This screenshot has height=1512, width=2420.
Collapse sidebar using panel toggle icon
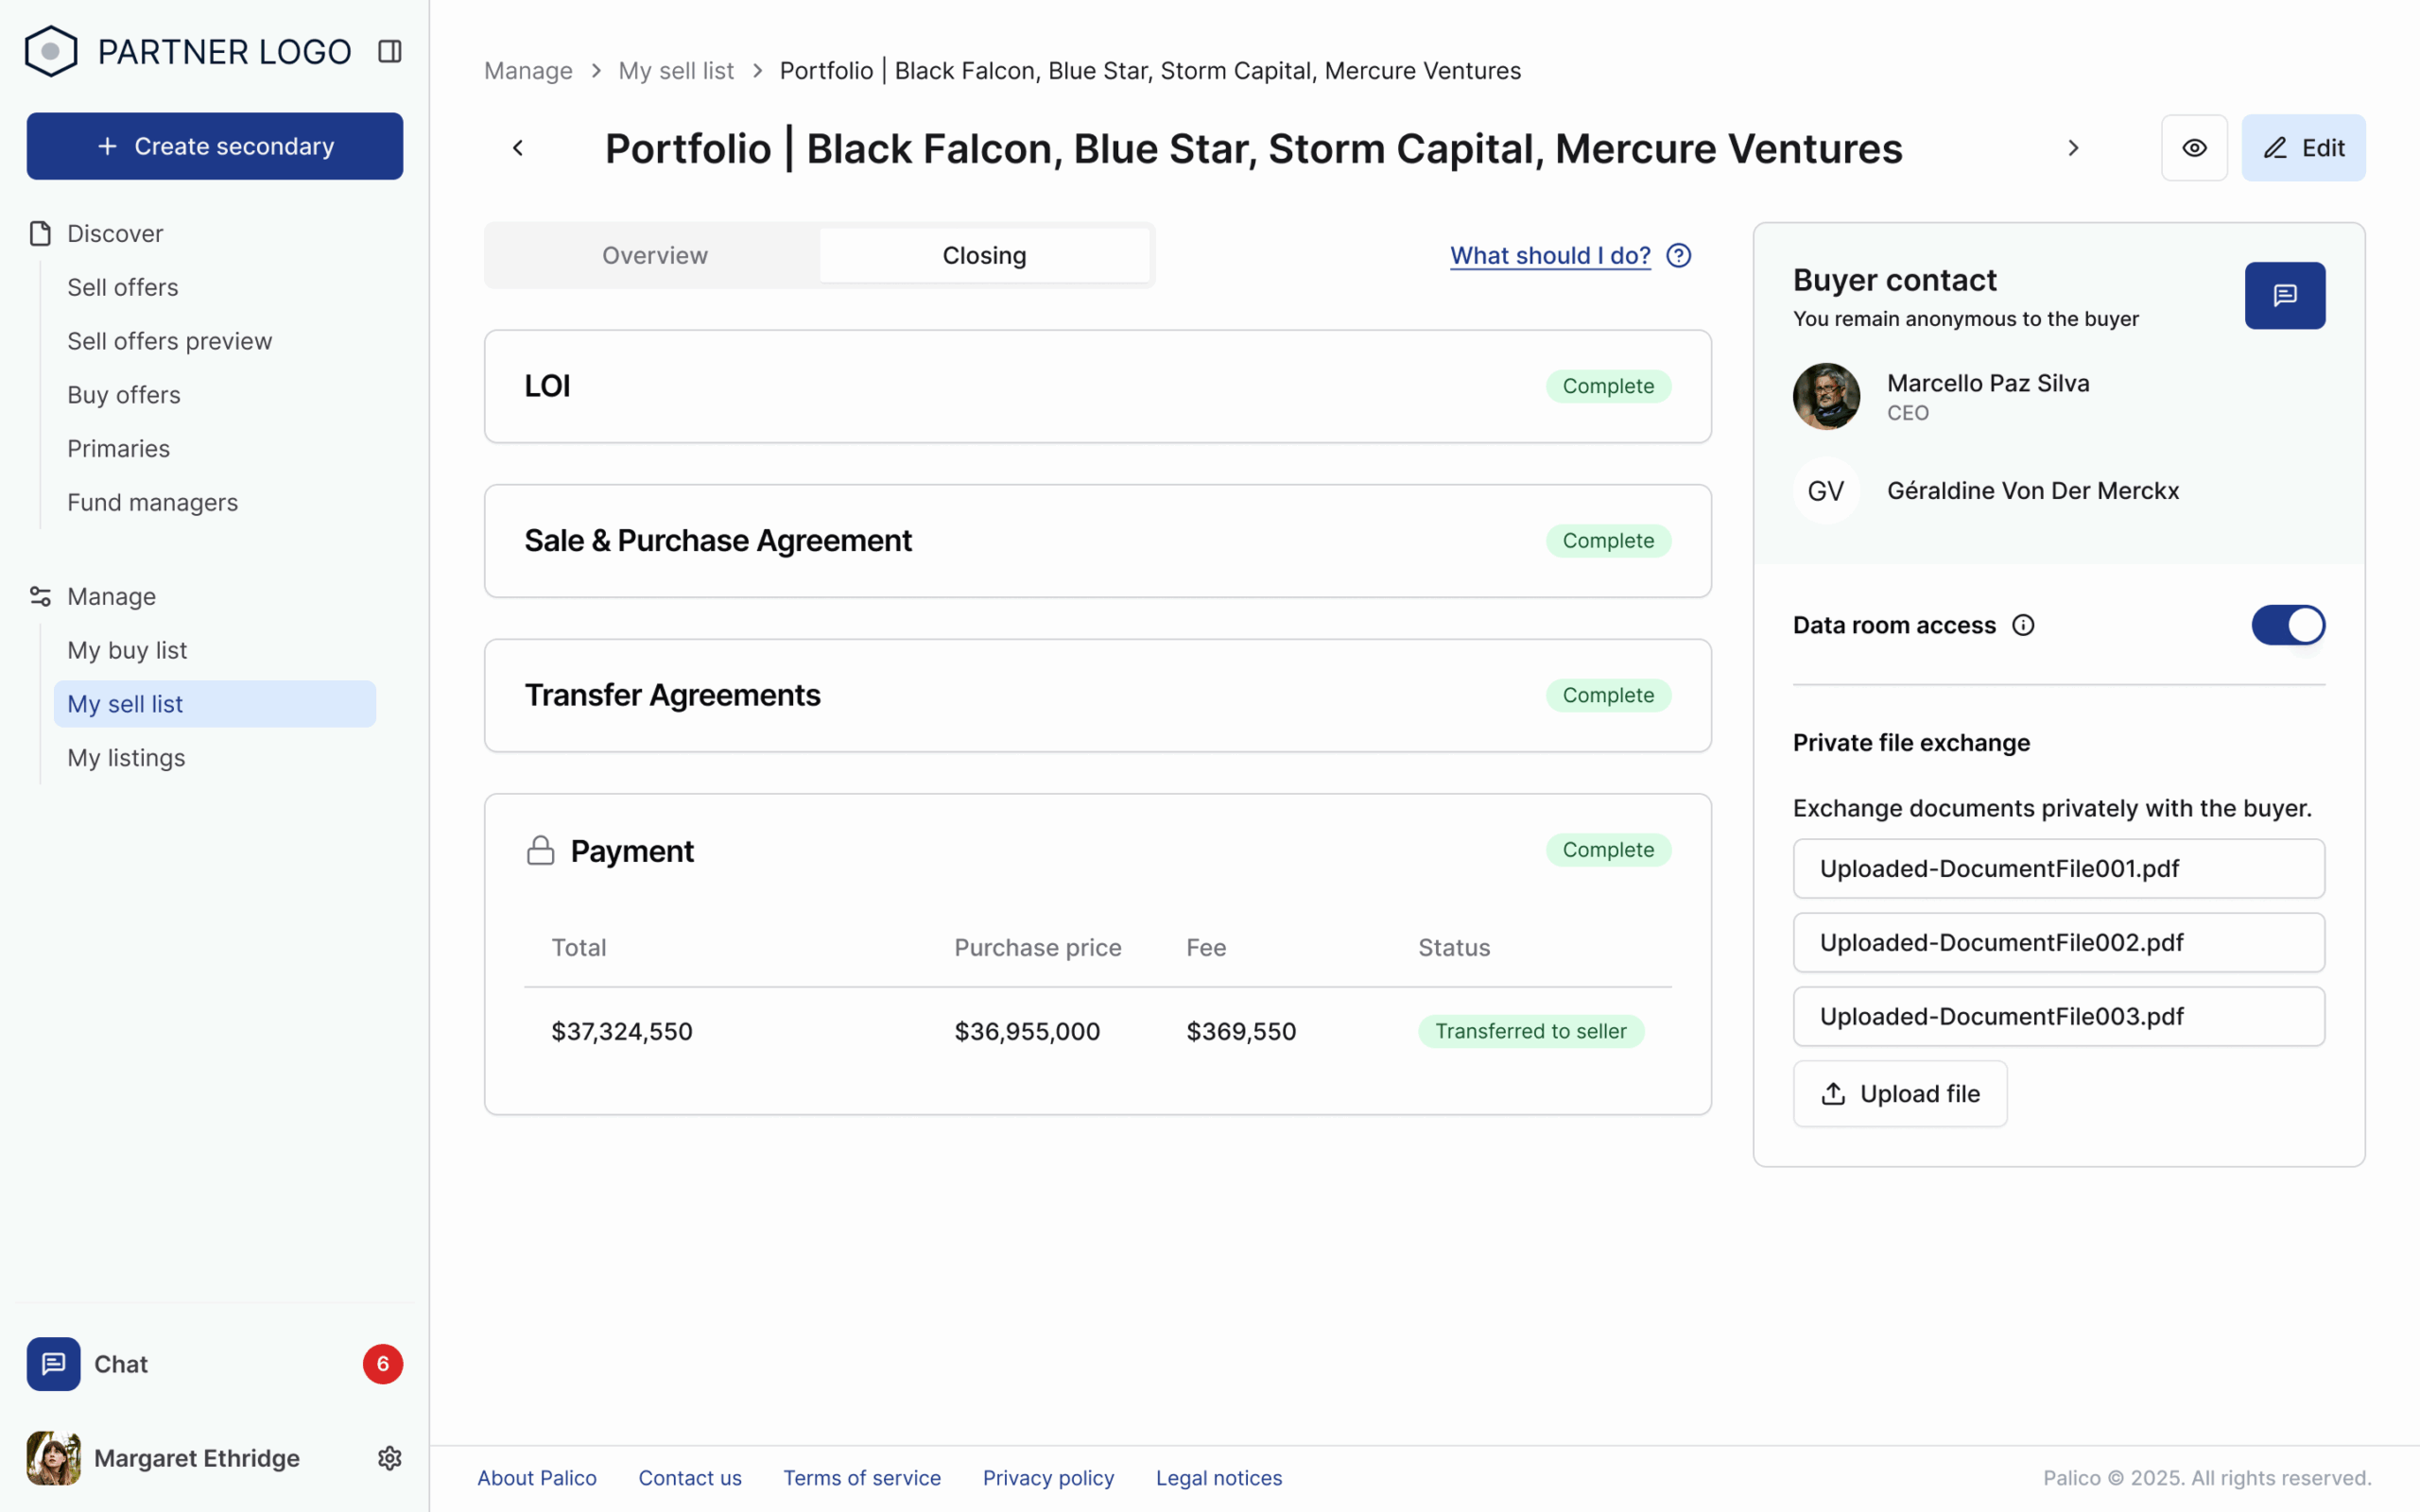[389, 51]
